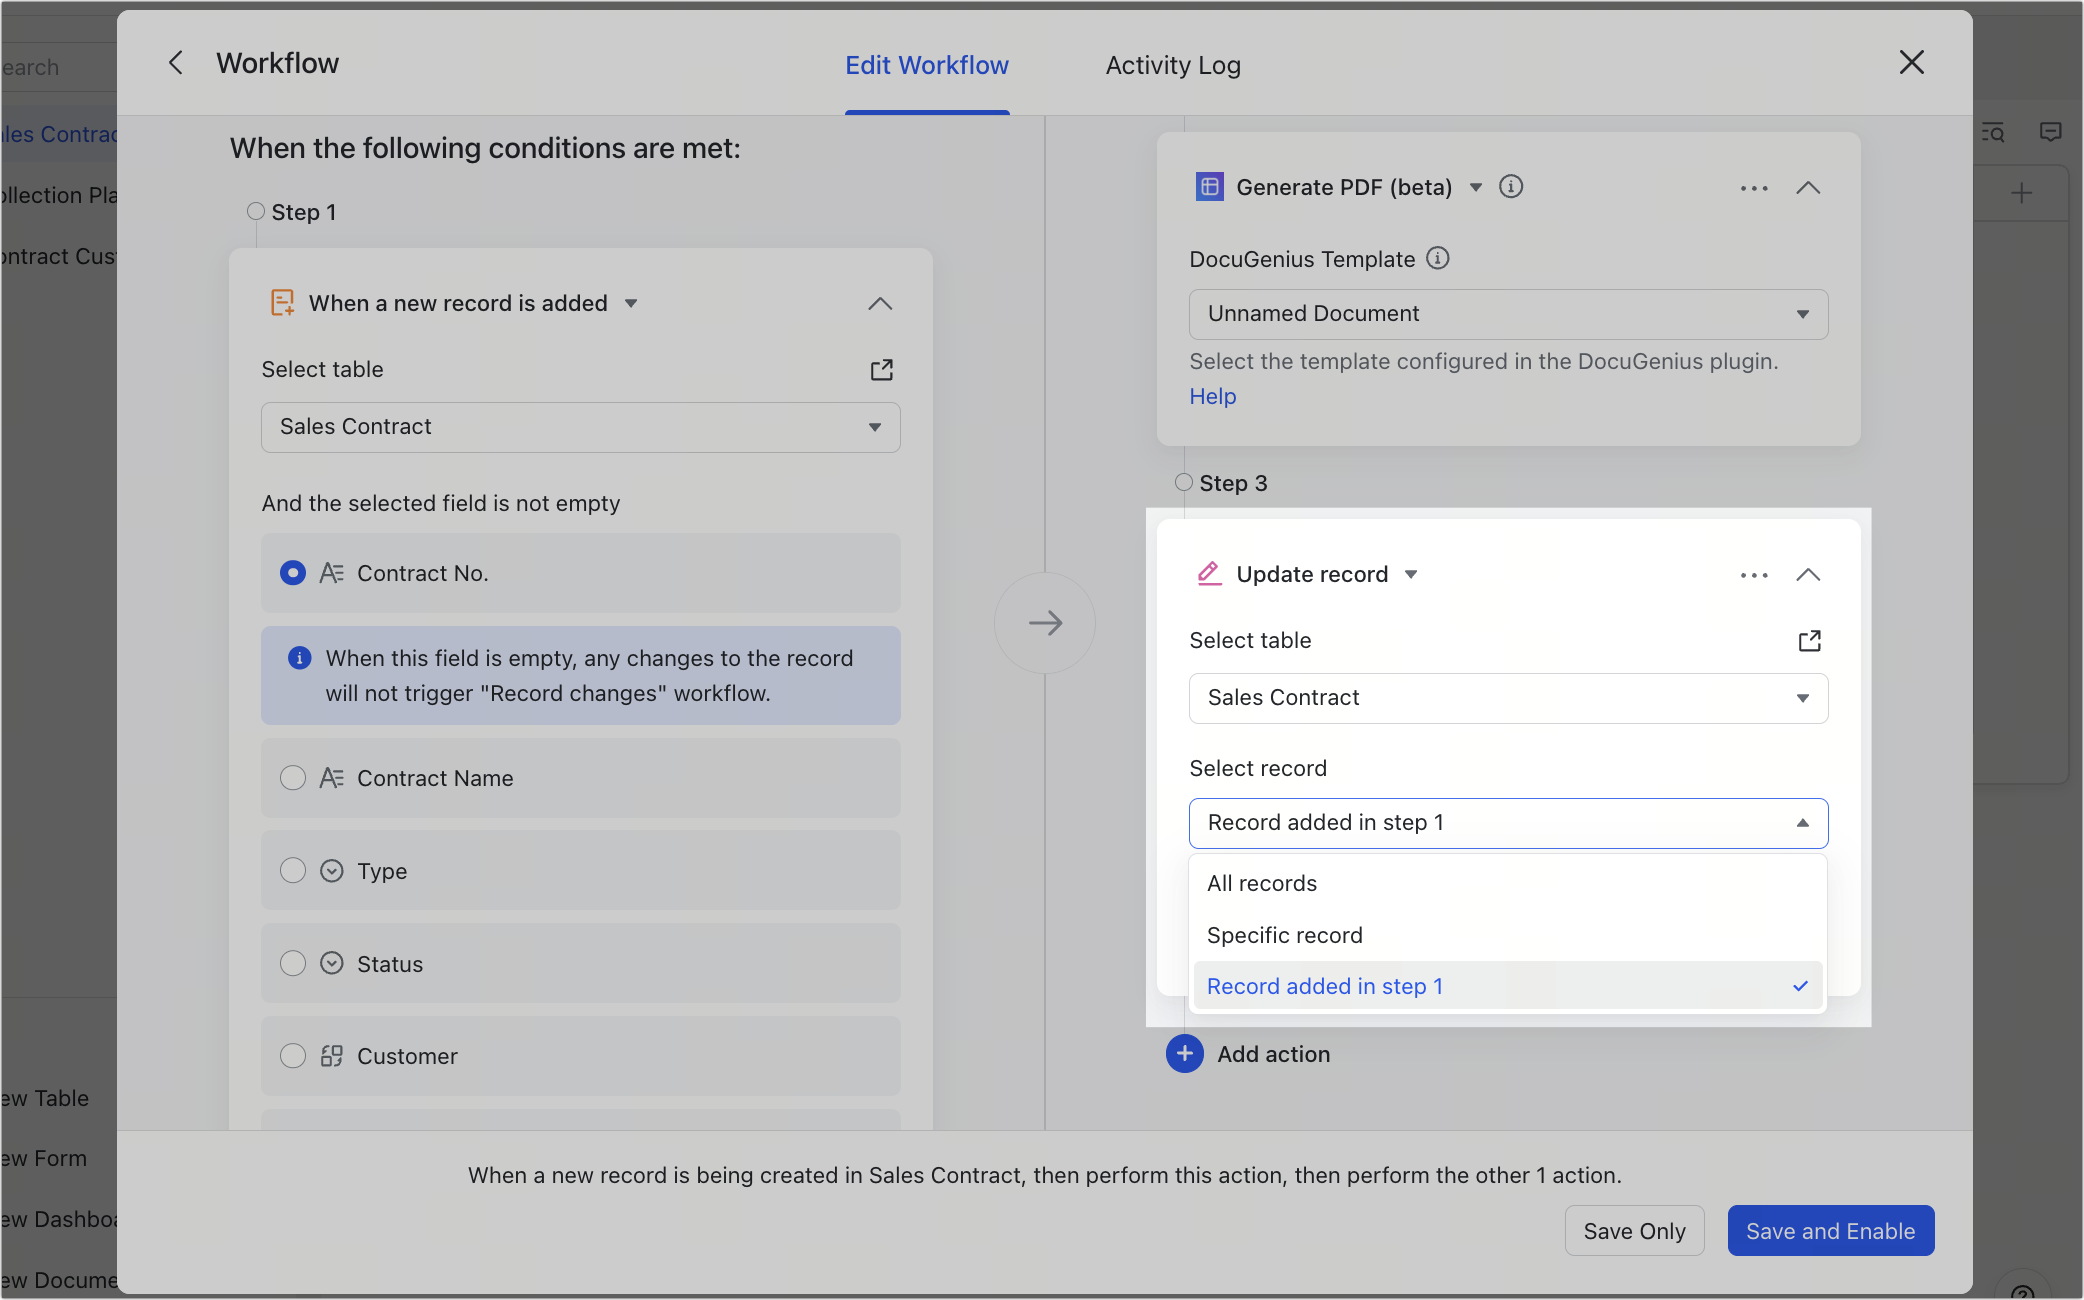
Task: Click the Add action plus button
Action: tap(1185, 1054)
